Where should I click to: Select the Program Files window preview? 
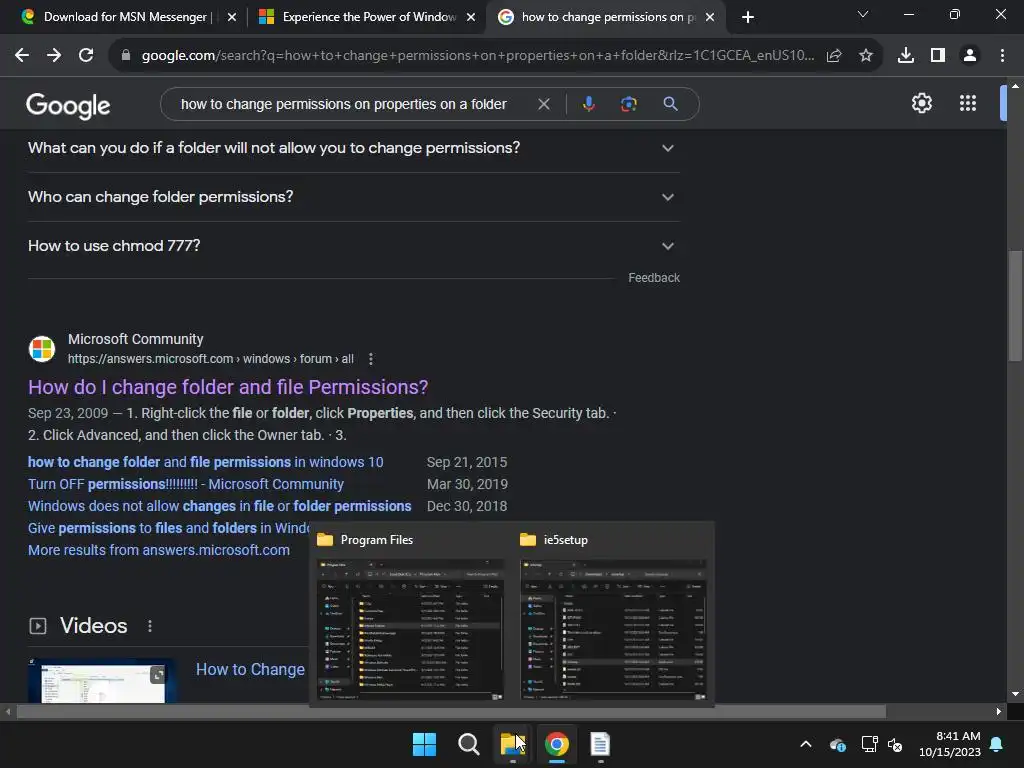click(410, 614)
